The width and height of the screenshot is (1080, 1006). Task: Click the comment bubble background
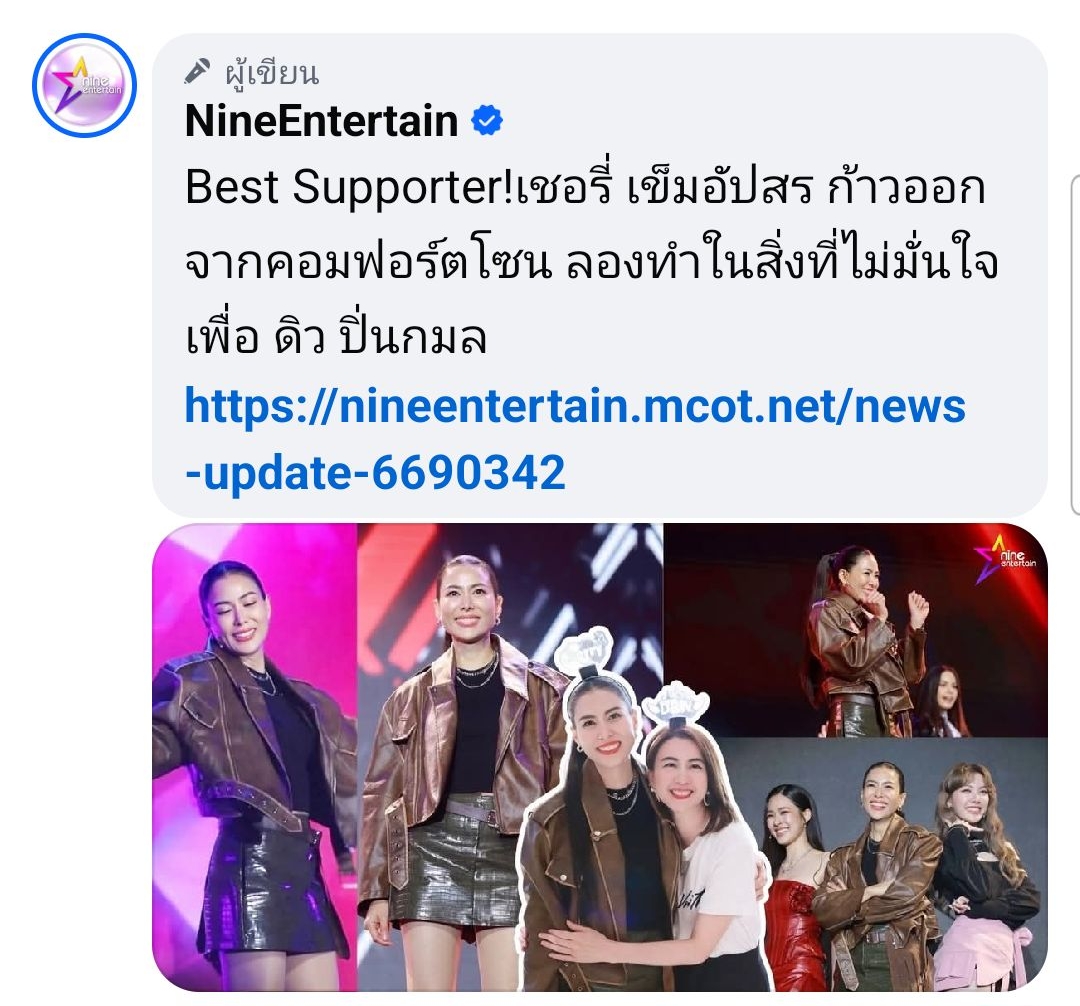click(x=600, y=275)
